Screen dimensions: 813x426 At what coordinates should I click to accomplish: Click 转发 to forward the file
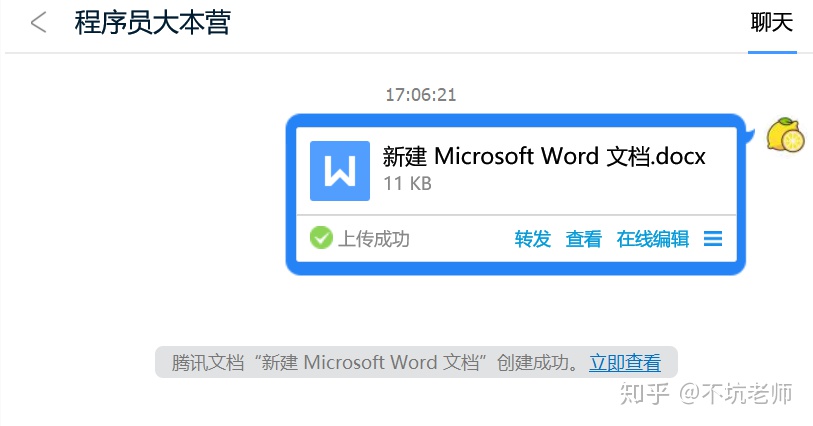coord(532,239)
